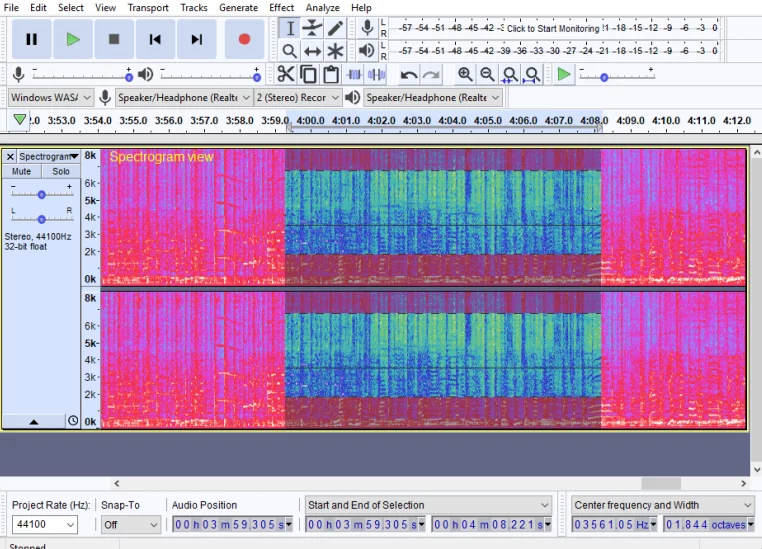Solo the spectrogram track

coord(61,171)
